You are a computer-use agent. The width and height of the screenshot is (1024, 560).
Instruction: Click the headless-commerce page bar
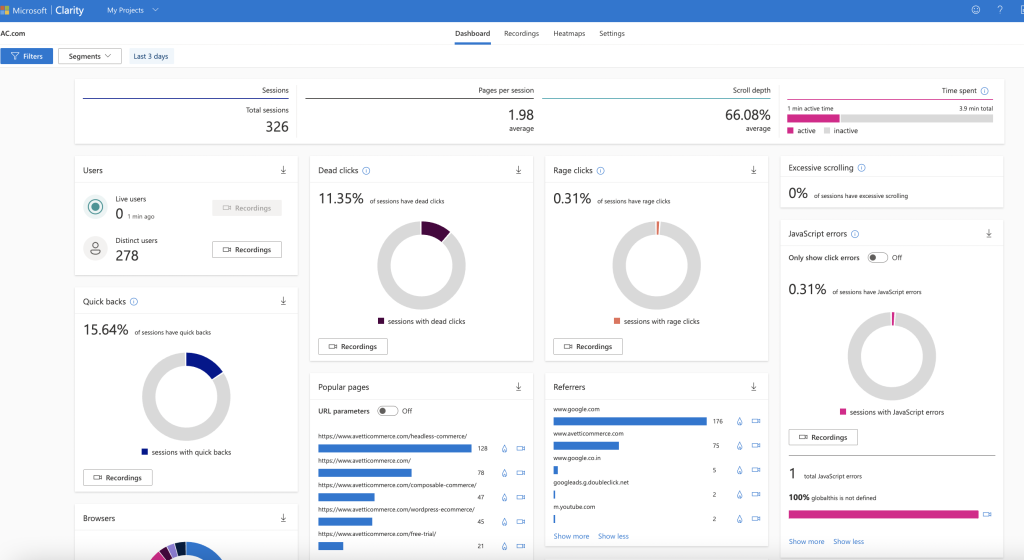[x=394, y=448]
